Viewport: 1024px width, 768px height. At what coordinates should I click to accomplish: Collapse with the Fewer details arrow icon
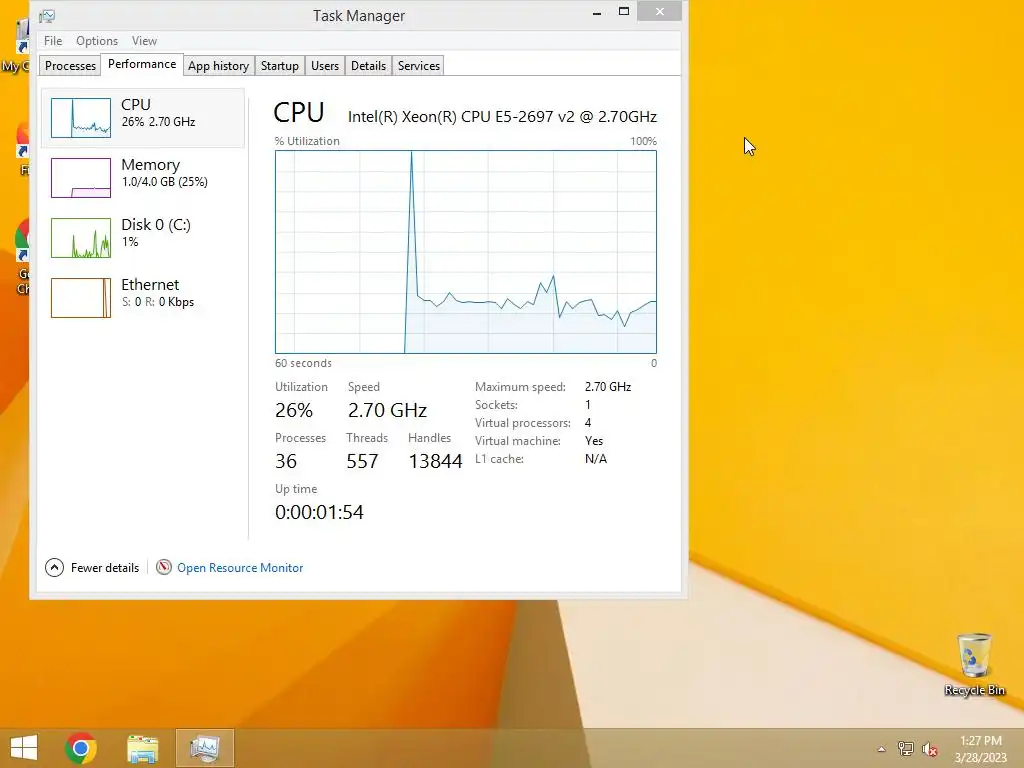click(x=54, y=568)
